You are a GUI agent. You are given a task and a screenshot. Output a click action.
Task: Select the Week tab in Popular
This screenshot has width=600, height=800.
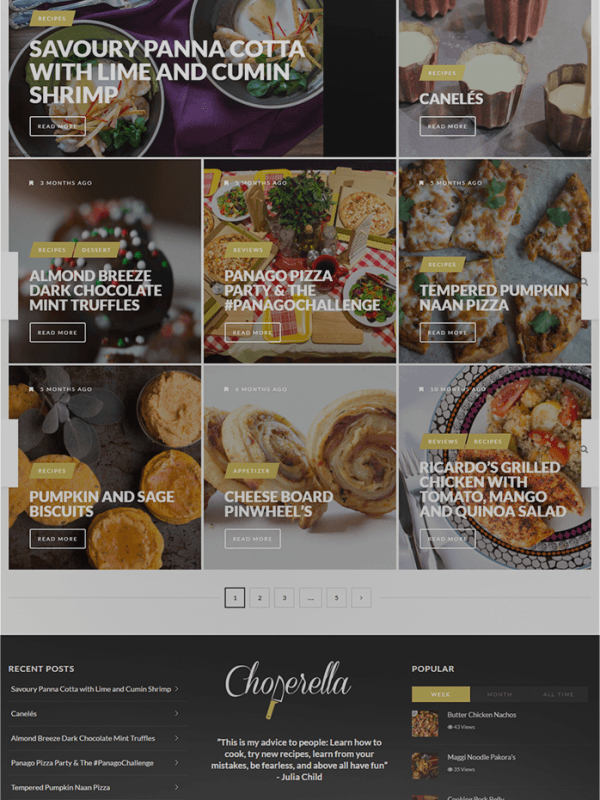pos(441,694)
